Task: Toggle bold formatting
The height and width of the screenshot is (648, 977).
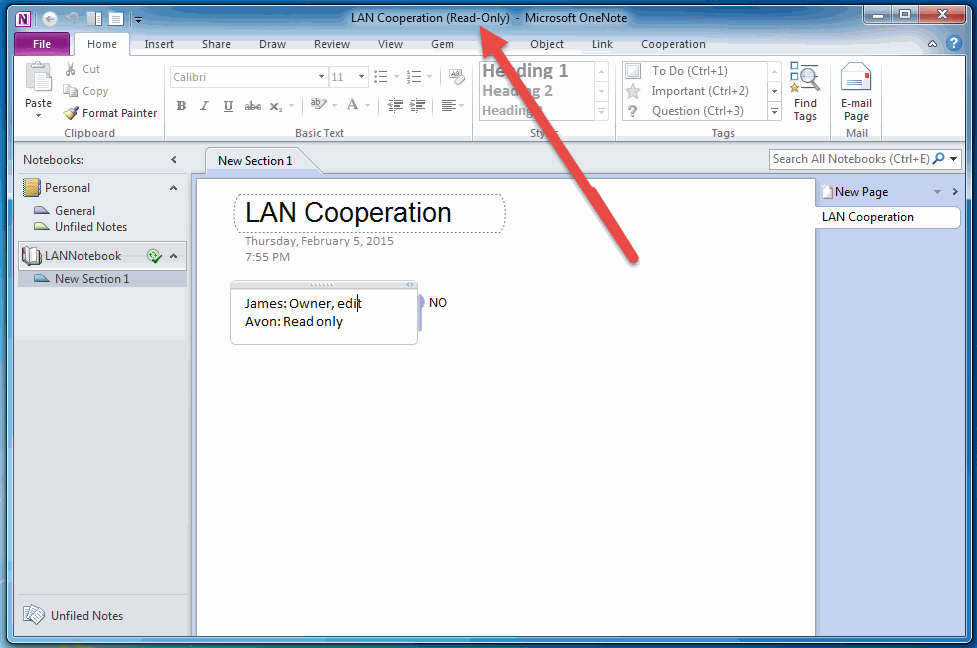Action: click(x=181, y=106)
